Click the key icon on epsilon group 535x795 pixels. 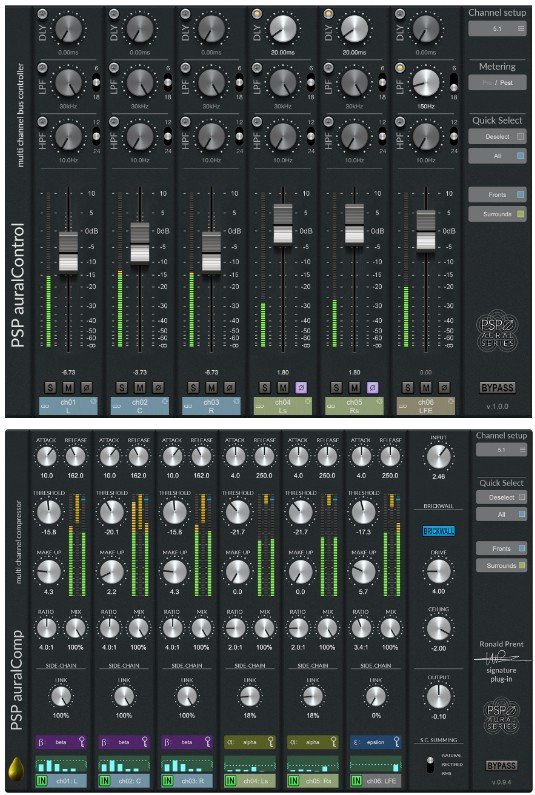[397, 742]
